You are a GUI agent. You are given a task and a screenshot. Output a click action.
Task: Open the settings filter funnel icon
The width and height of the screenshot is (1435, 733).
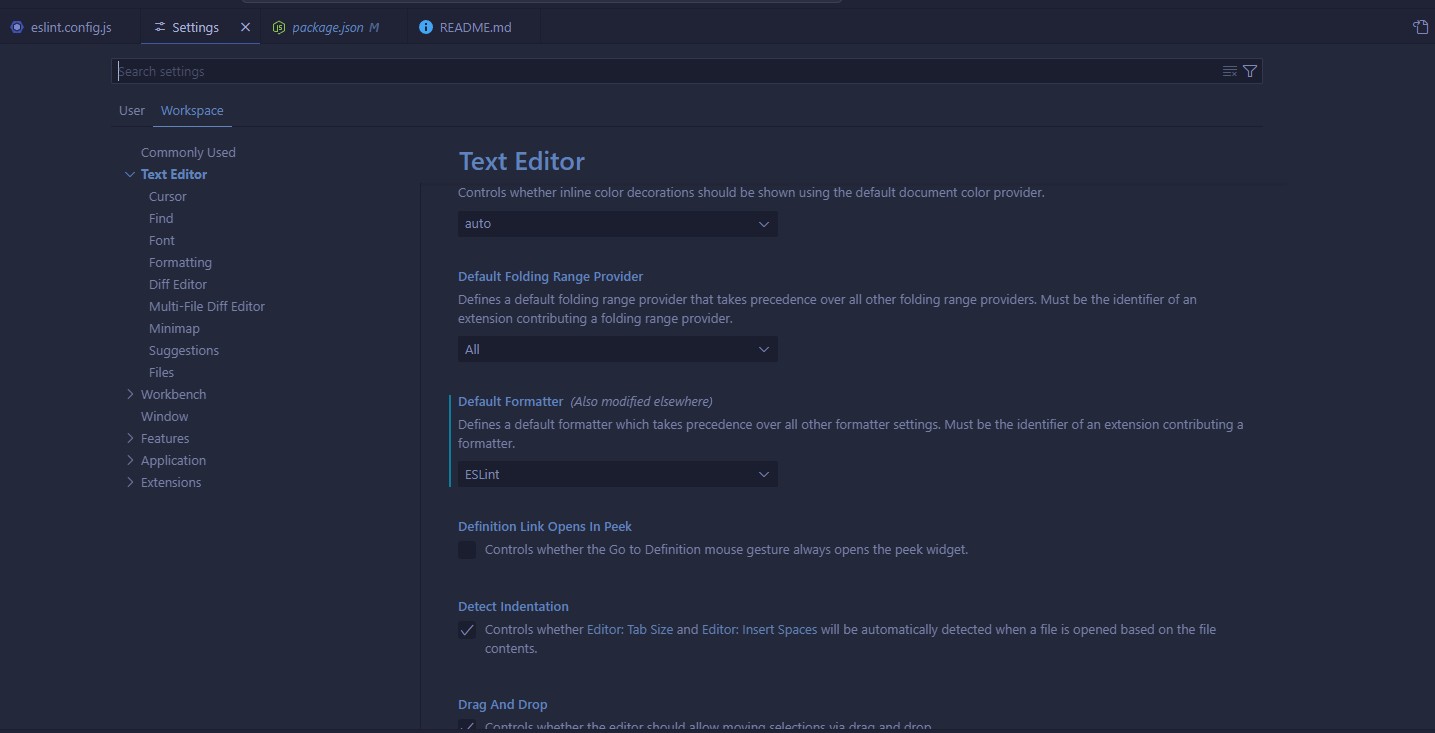(x=1250, y=71)
